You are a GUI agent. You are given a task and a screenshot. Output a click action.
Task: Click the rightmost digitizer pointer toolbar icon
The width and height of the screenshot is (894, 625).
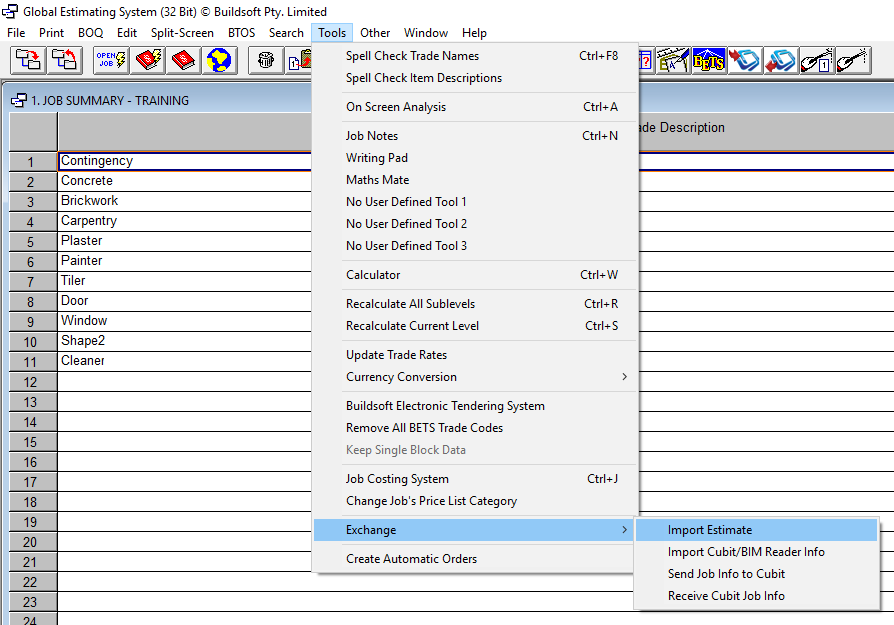pos(852,61)
